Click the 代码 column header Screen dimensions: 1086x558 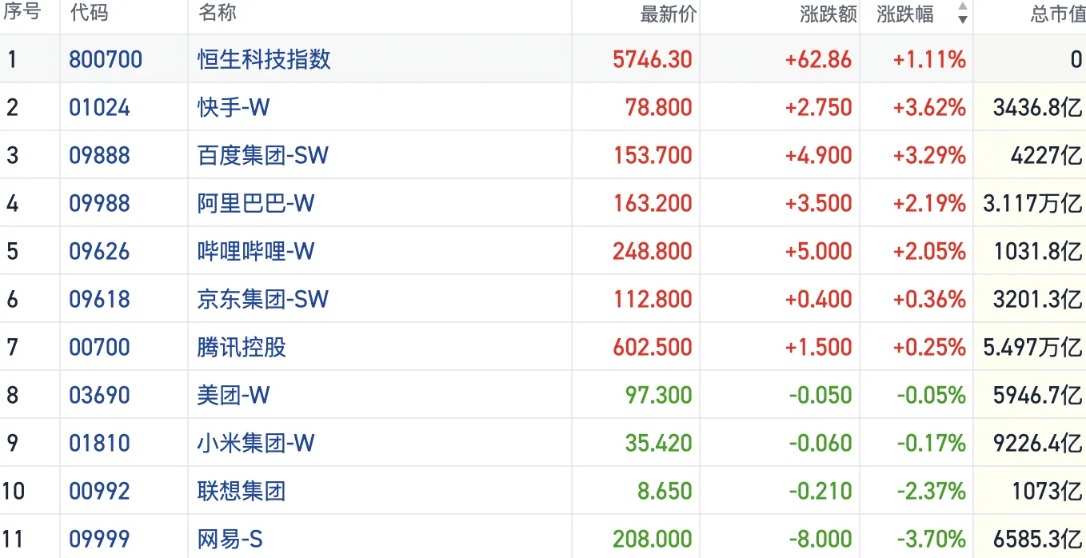[x=89, y=13]
